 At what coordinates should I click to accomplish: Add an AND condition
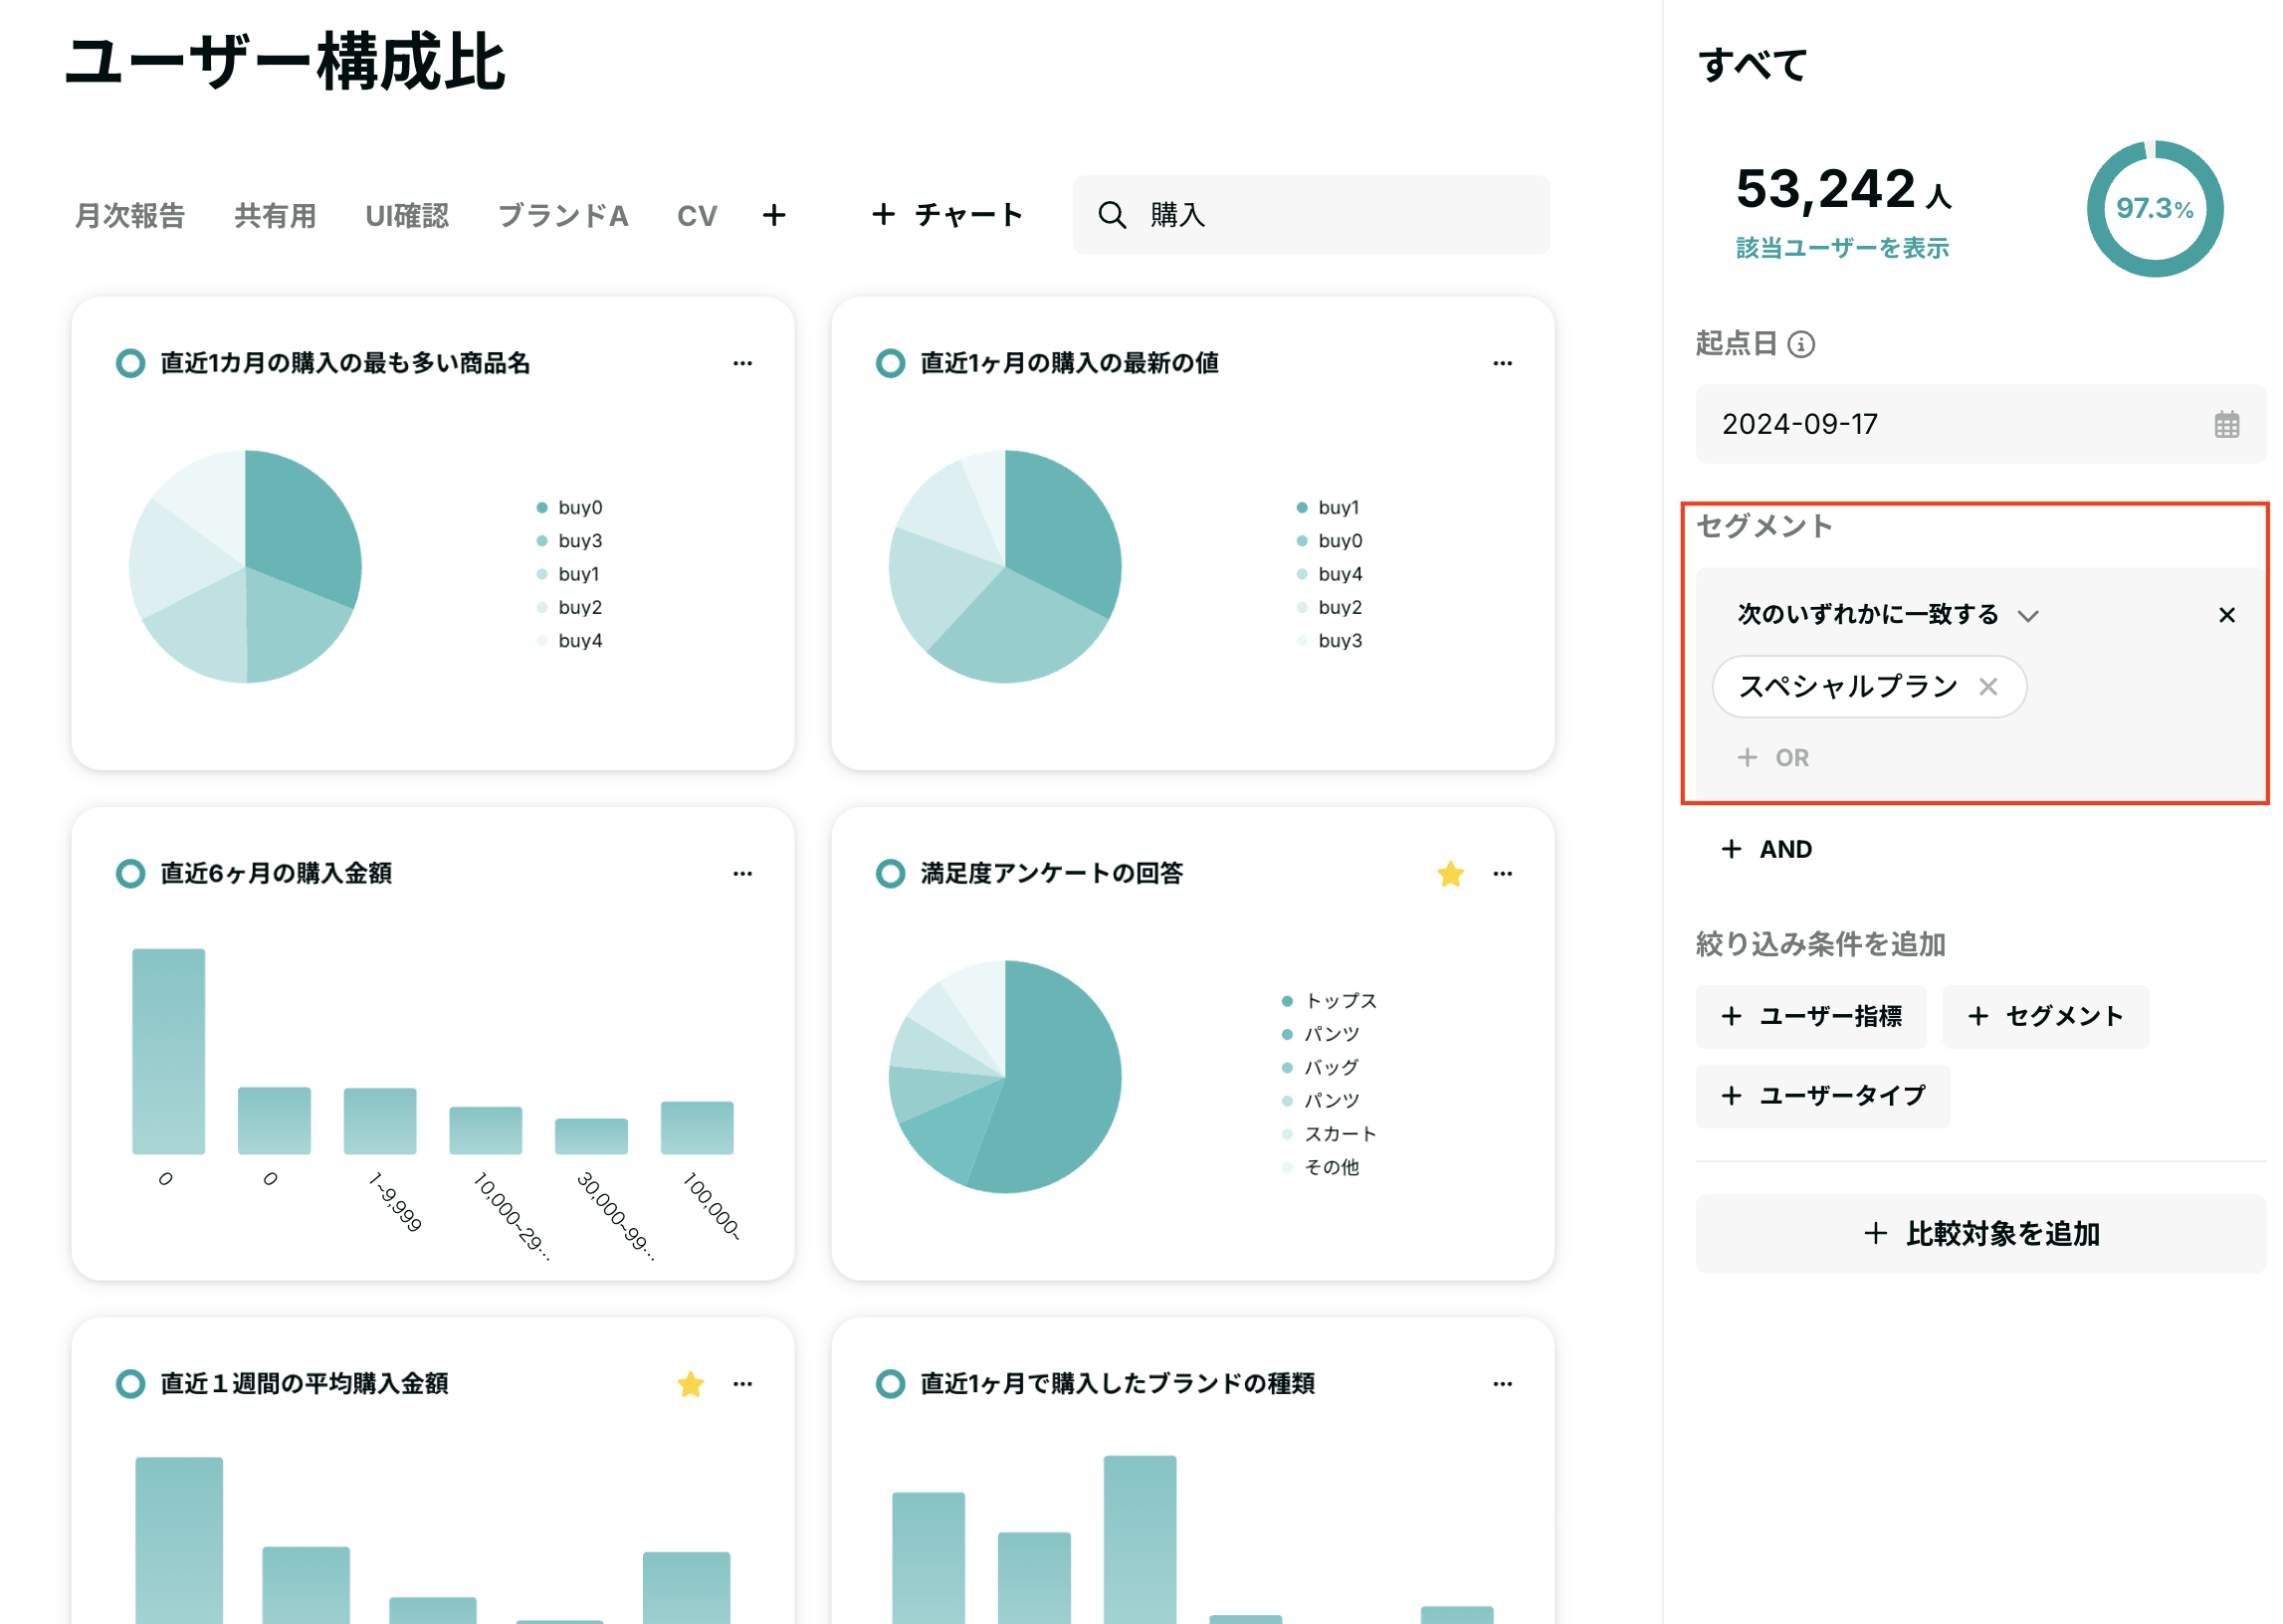pos(1765,849)
